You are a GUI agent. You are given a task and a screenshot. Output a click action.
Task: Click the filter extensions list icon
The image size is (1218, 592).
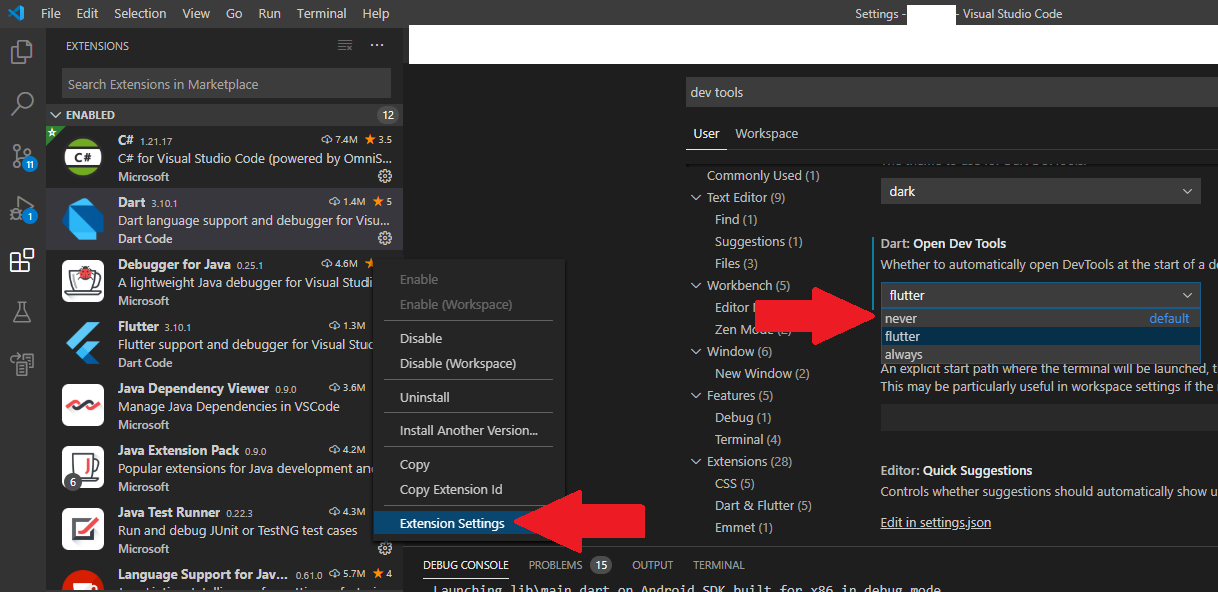click(345, 46)
